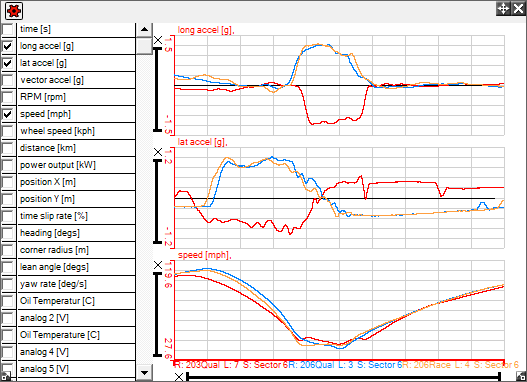Enable the heading [degs] checkbox
Image resolution: width=527 pixels, height=382 pixels.
coord(7,233)
